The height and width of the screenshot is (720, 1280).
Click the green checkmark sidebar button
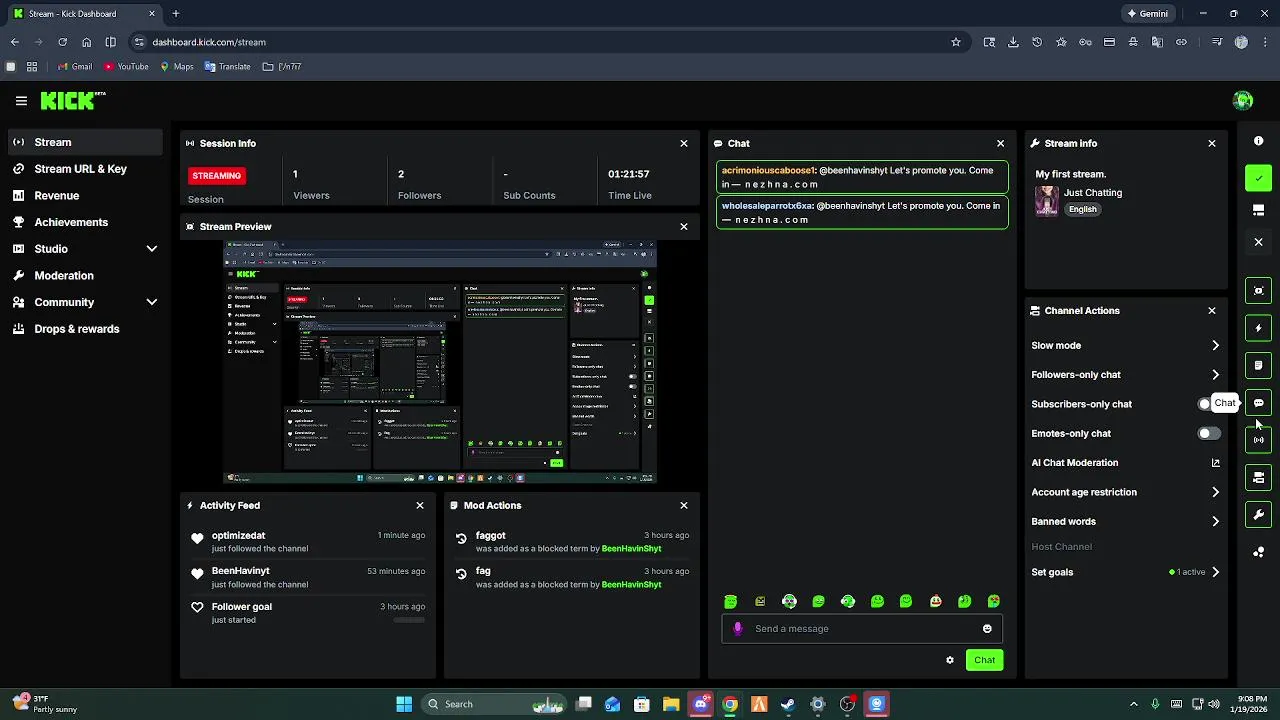pyautogui.click(x=1259, y=178)
